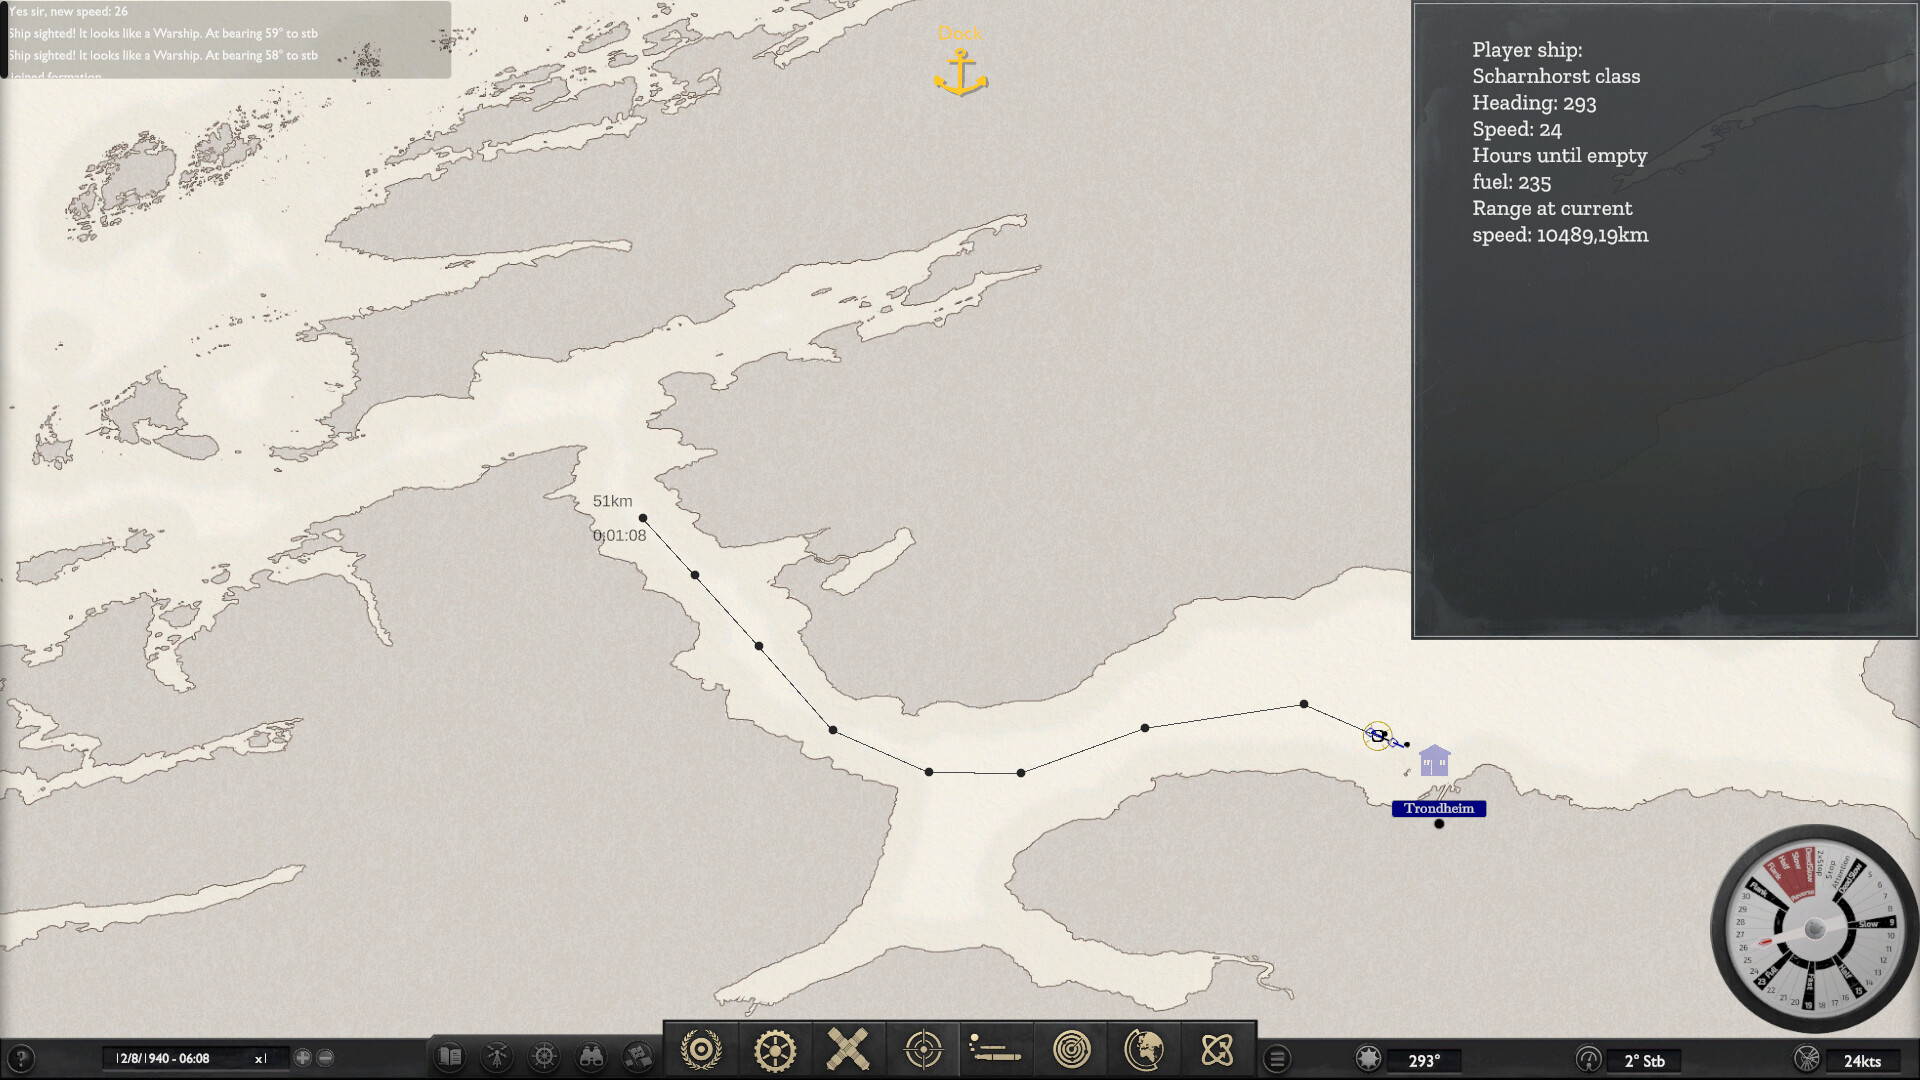Toggle the globe world map view
This screenshot has height=1080, width=1920.
click(x=1143, y=1050)
